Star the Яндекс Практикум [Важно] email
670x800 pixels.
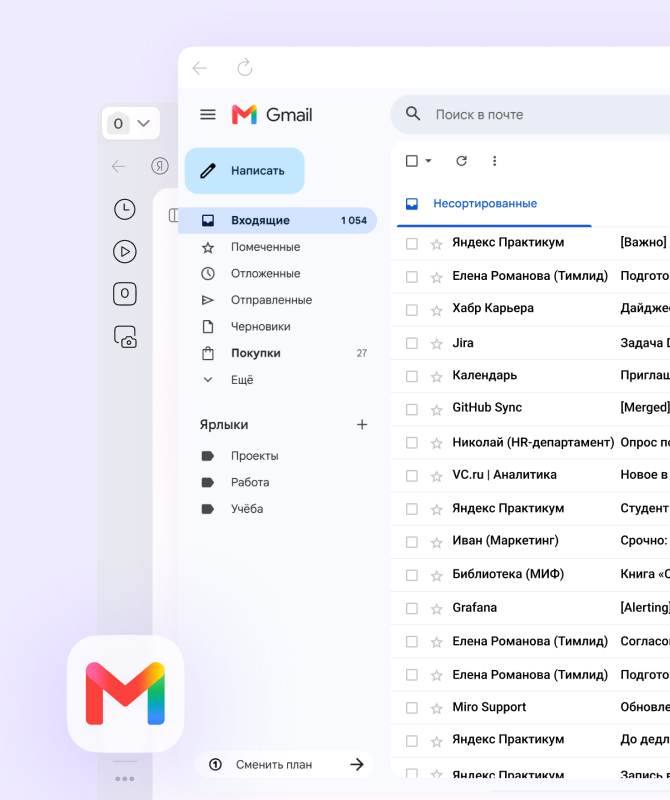click(x=436, y=244)
